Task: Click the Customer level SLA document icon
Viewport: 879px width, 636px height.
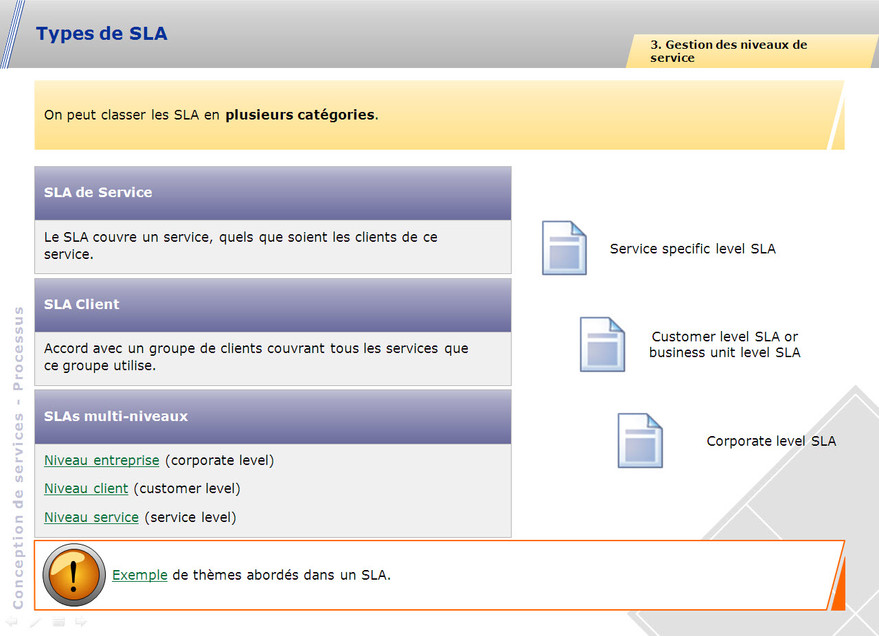Action: pyautogui.click(x=602, y=344)
